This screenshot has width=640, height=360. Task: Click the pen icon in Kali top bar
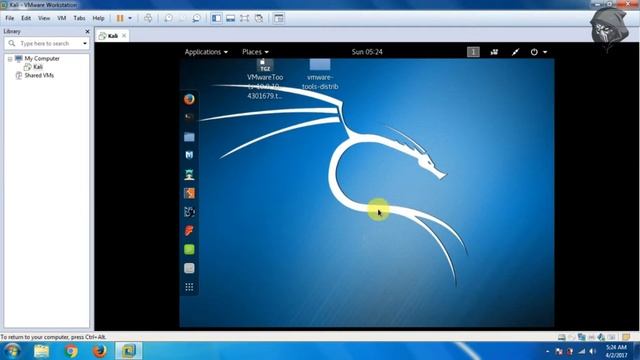click(516, 52)
